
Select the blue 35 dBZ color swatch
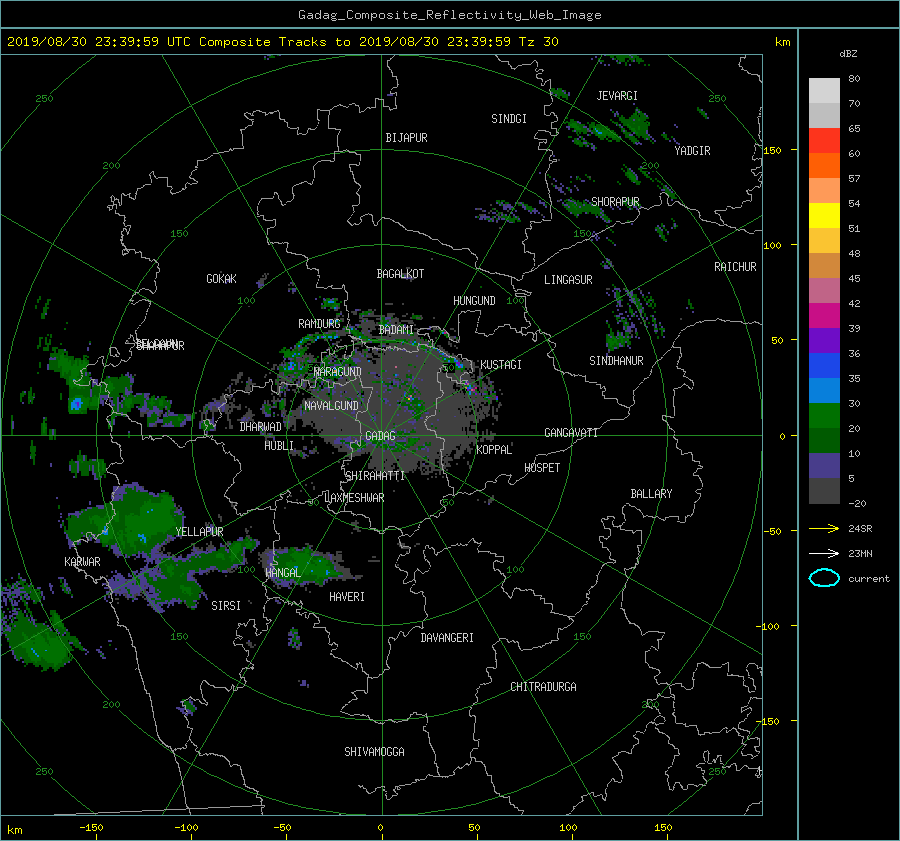[x=824, y=365]
